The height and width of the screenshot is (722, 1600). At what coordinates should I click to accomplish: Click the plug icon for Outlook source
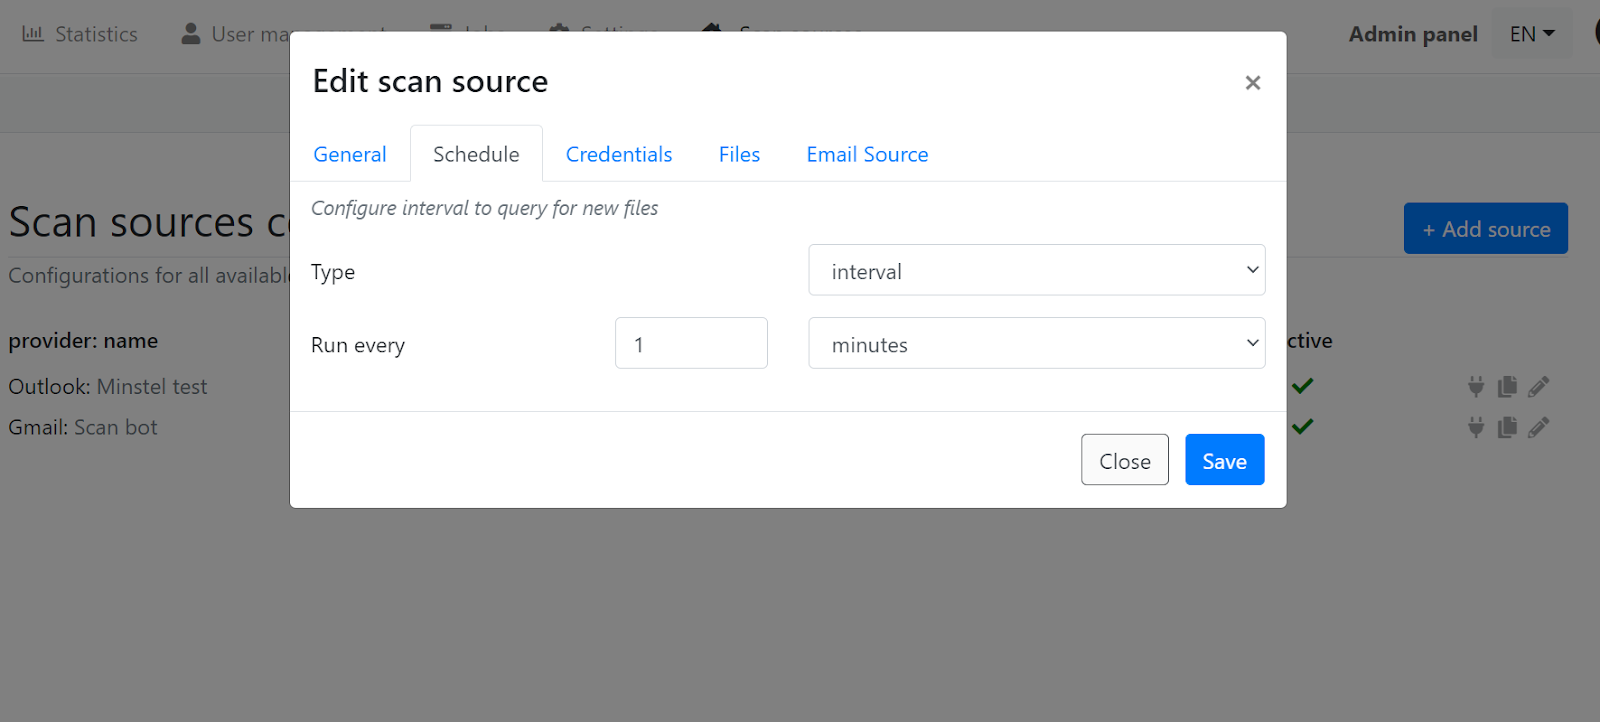1476,387
